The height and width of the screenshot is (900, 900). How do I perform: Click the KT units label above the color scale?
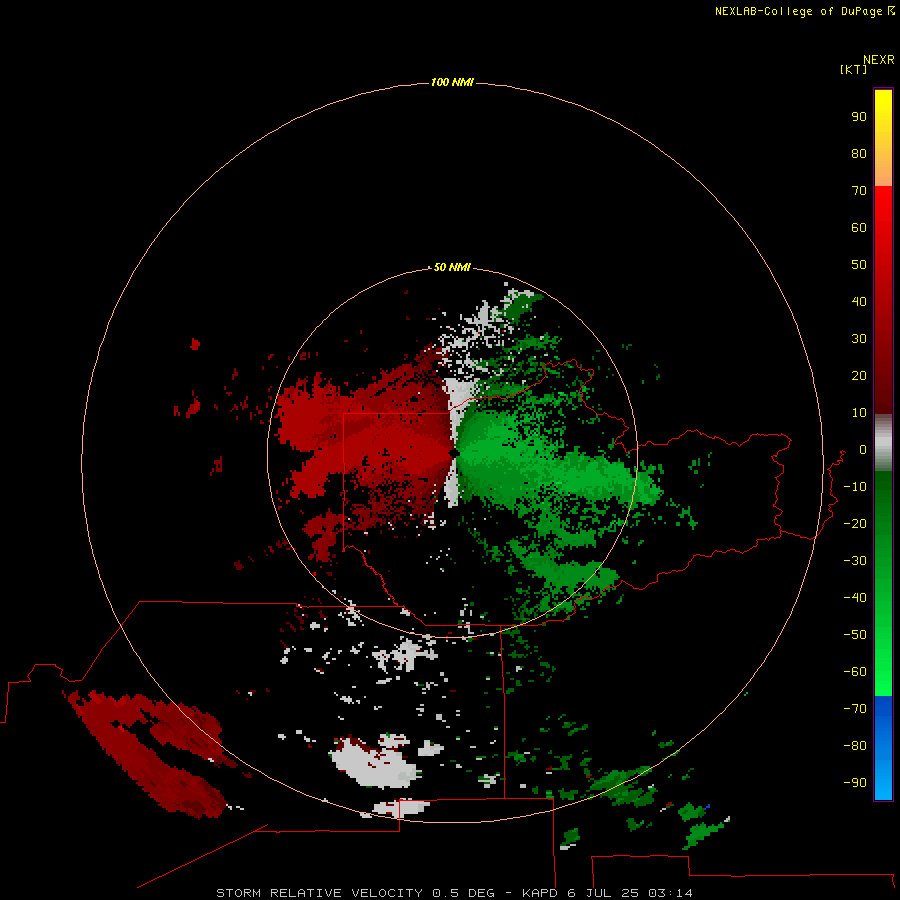(x=853, y=69)
